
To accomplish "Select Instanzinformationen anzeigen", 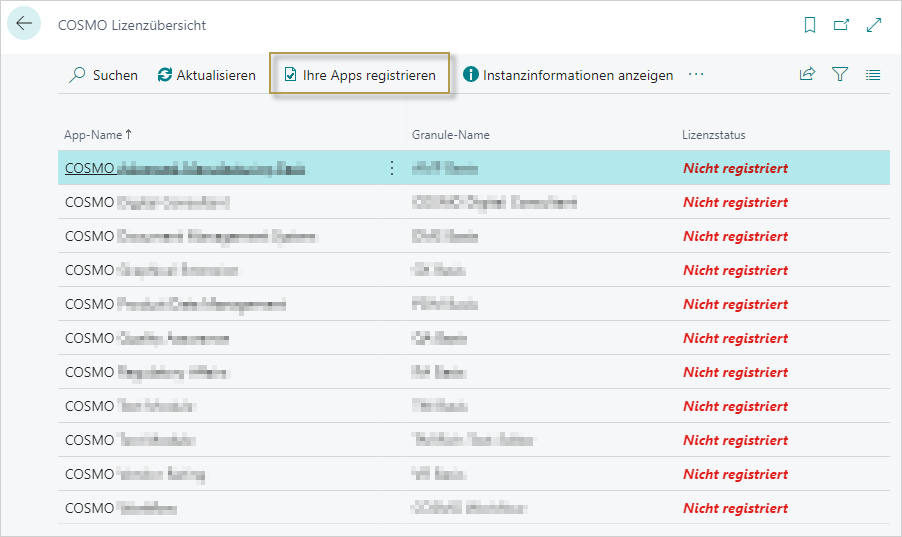I will (x=567, y=75).
